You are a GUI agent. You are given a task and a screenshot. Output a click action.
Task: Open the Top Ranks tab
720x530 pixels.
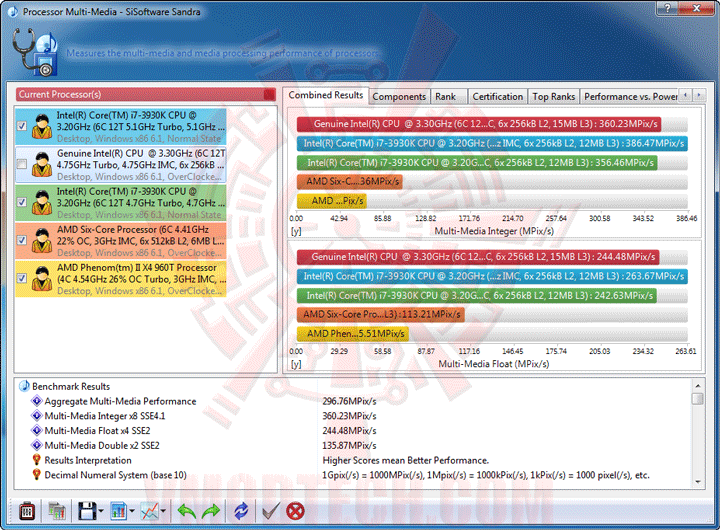pyautogui.click(x=553, y=96)
